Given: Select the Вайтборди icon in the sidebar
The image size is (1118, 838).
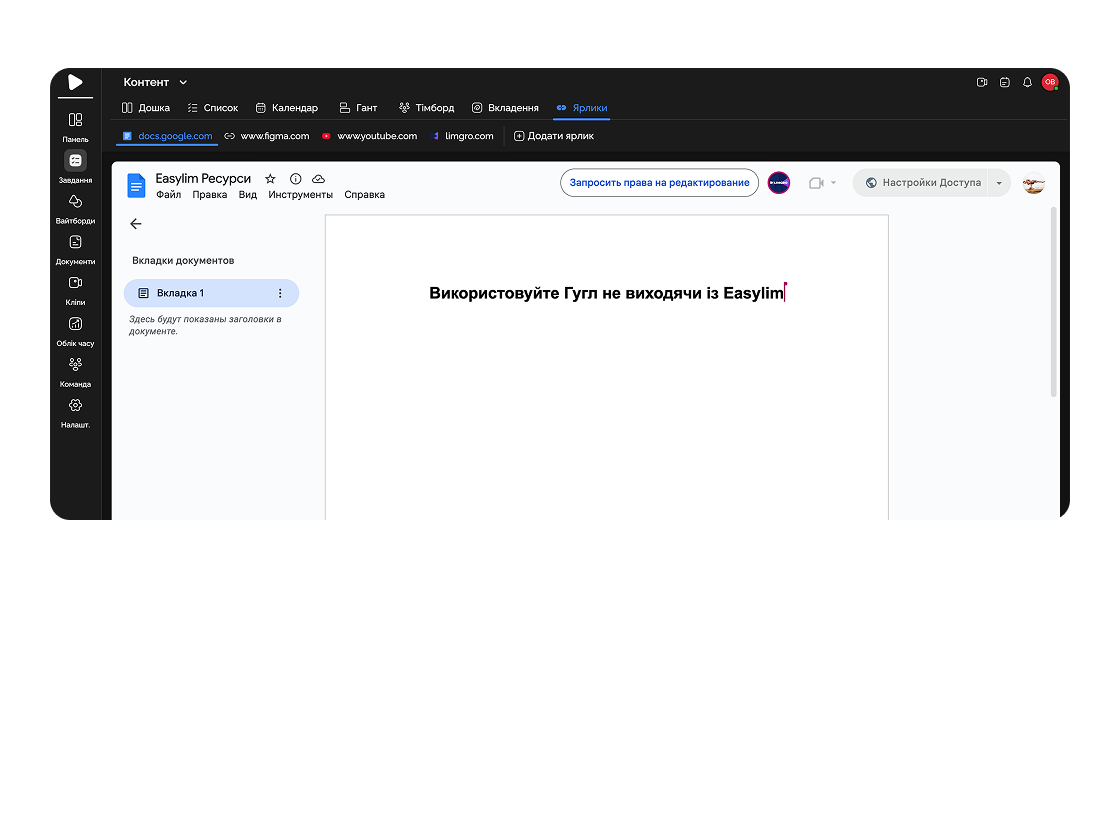Looking at the screenshot, I should click(x=75, y=203).
